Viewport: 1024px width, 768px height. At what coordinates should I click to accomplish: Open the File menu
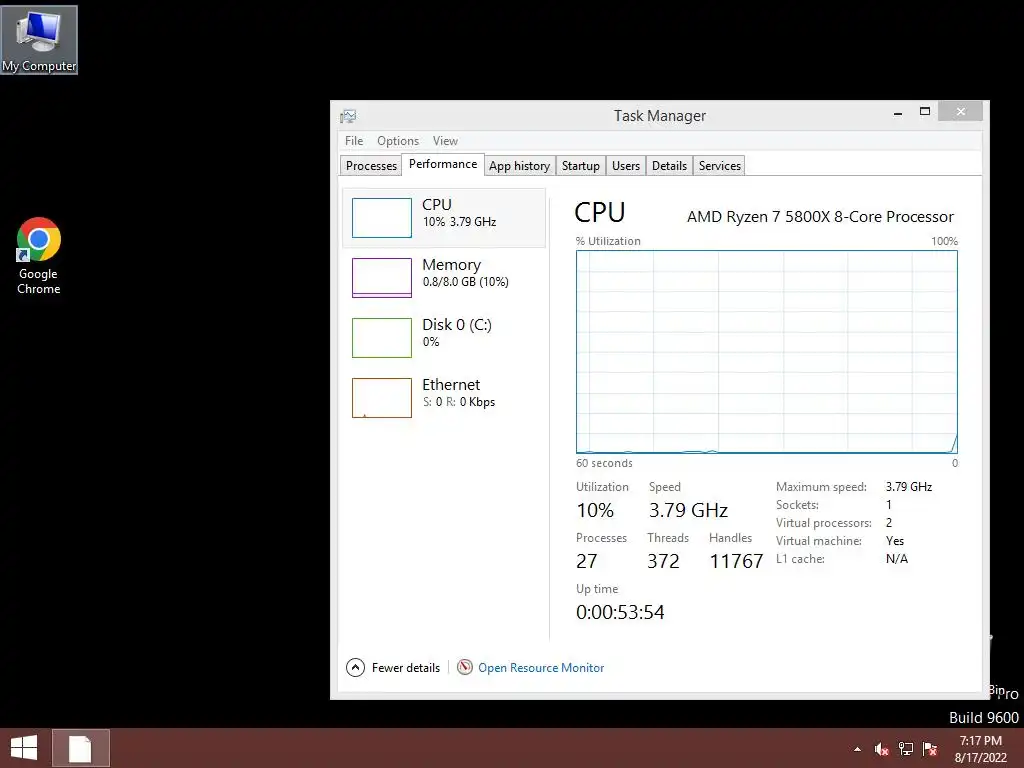point(354,141)
